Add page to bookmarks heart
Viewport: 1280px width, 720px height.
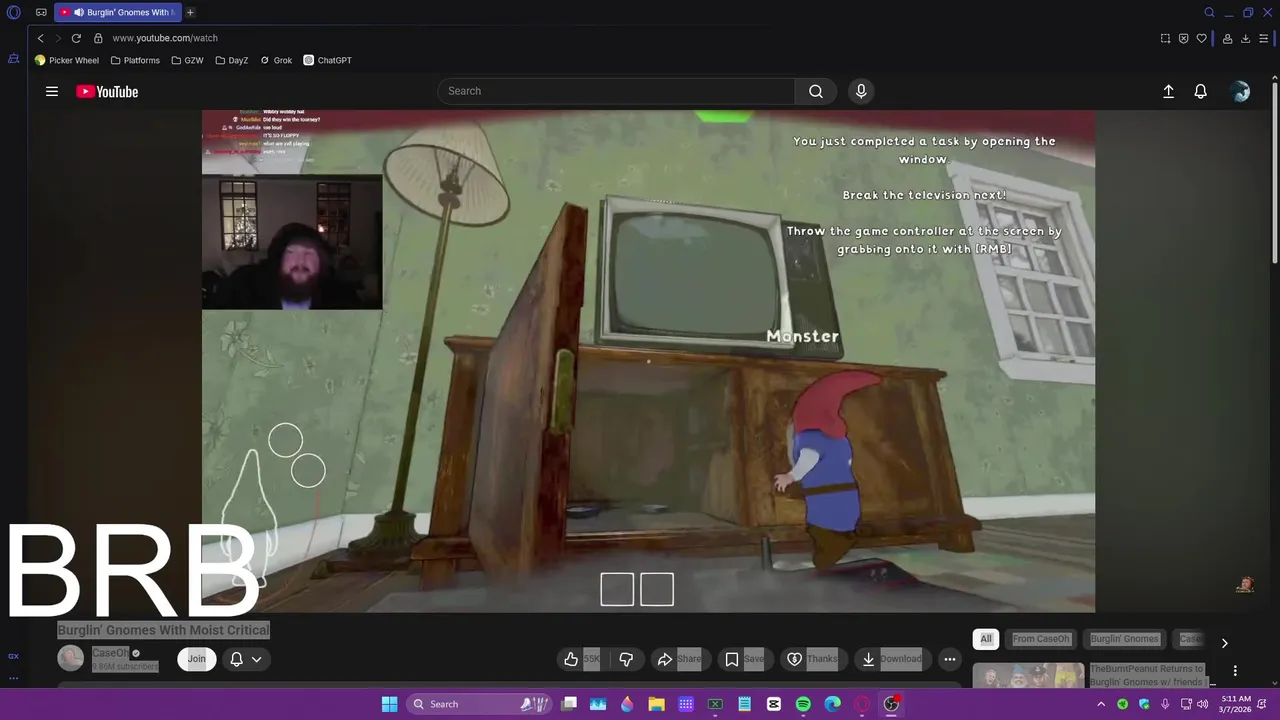[1201, 38]
